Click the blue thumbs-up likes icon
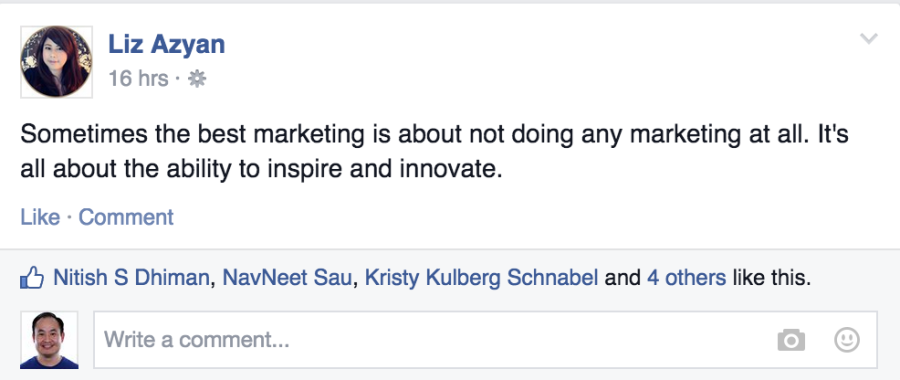 pos(32,278)
